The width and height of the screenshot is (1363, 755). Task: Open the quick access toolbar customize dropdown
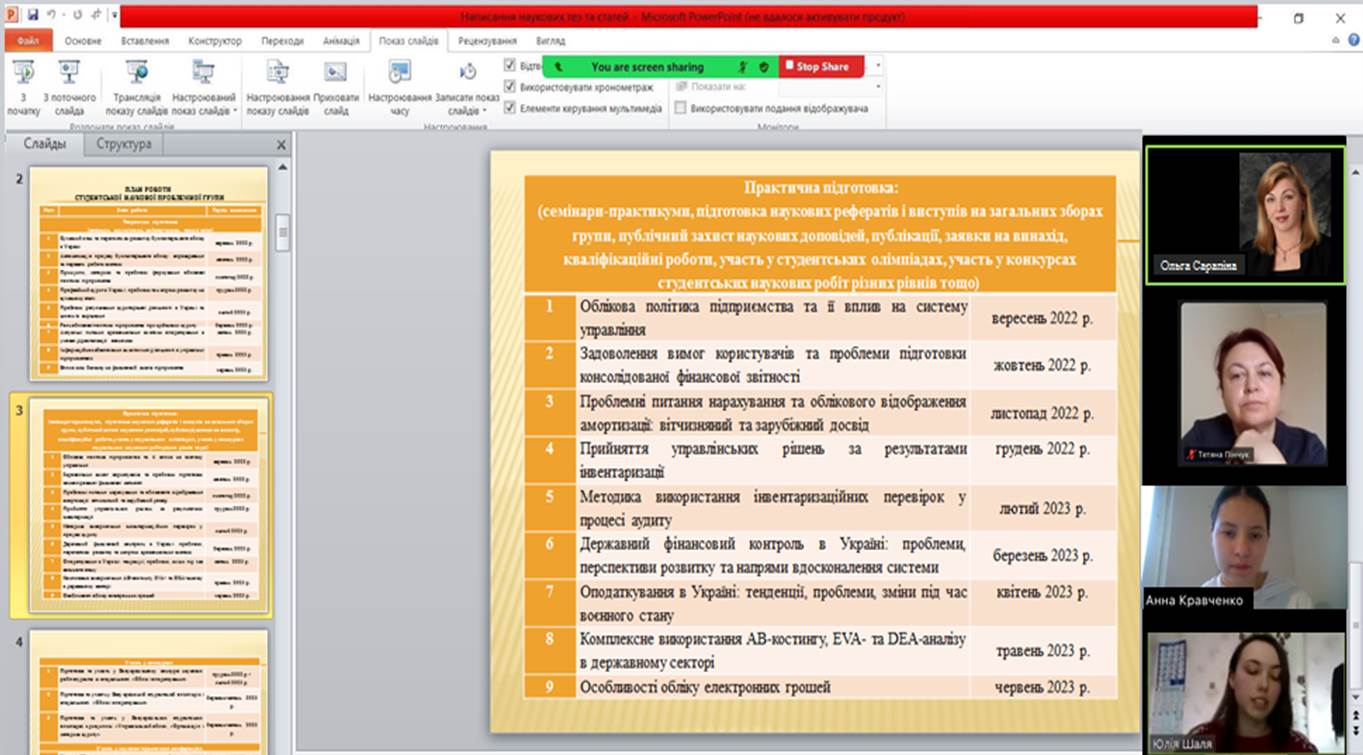(115, 16)
